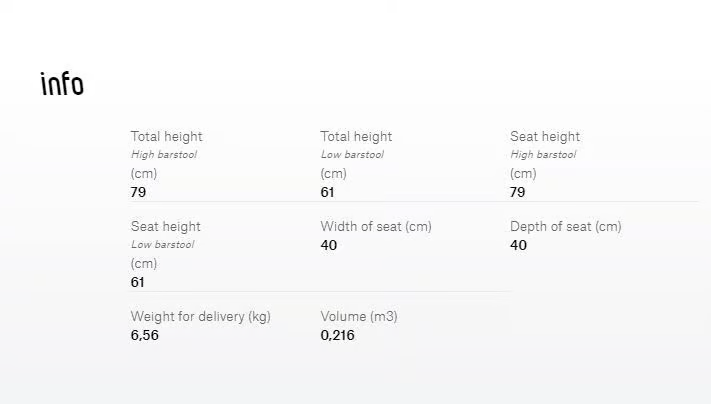Click the (cm) unit under first Total height
The image size is (711, 404).
[x=144, y=174]
